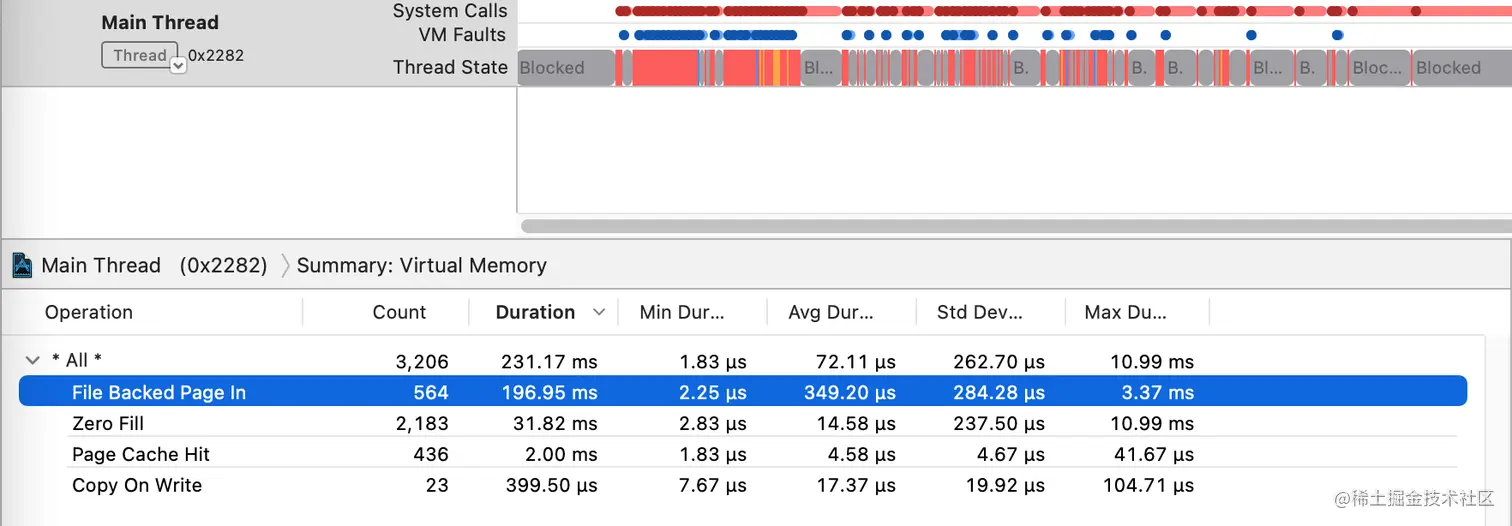Click the leftmost Blocked segment in Thread State

tap(565, 68)
